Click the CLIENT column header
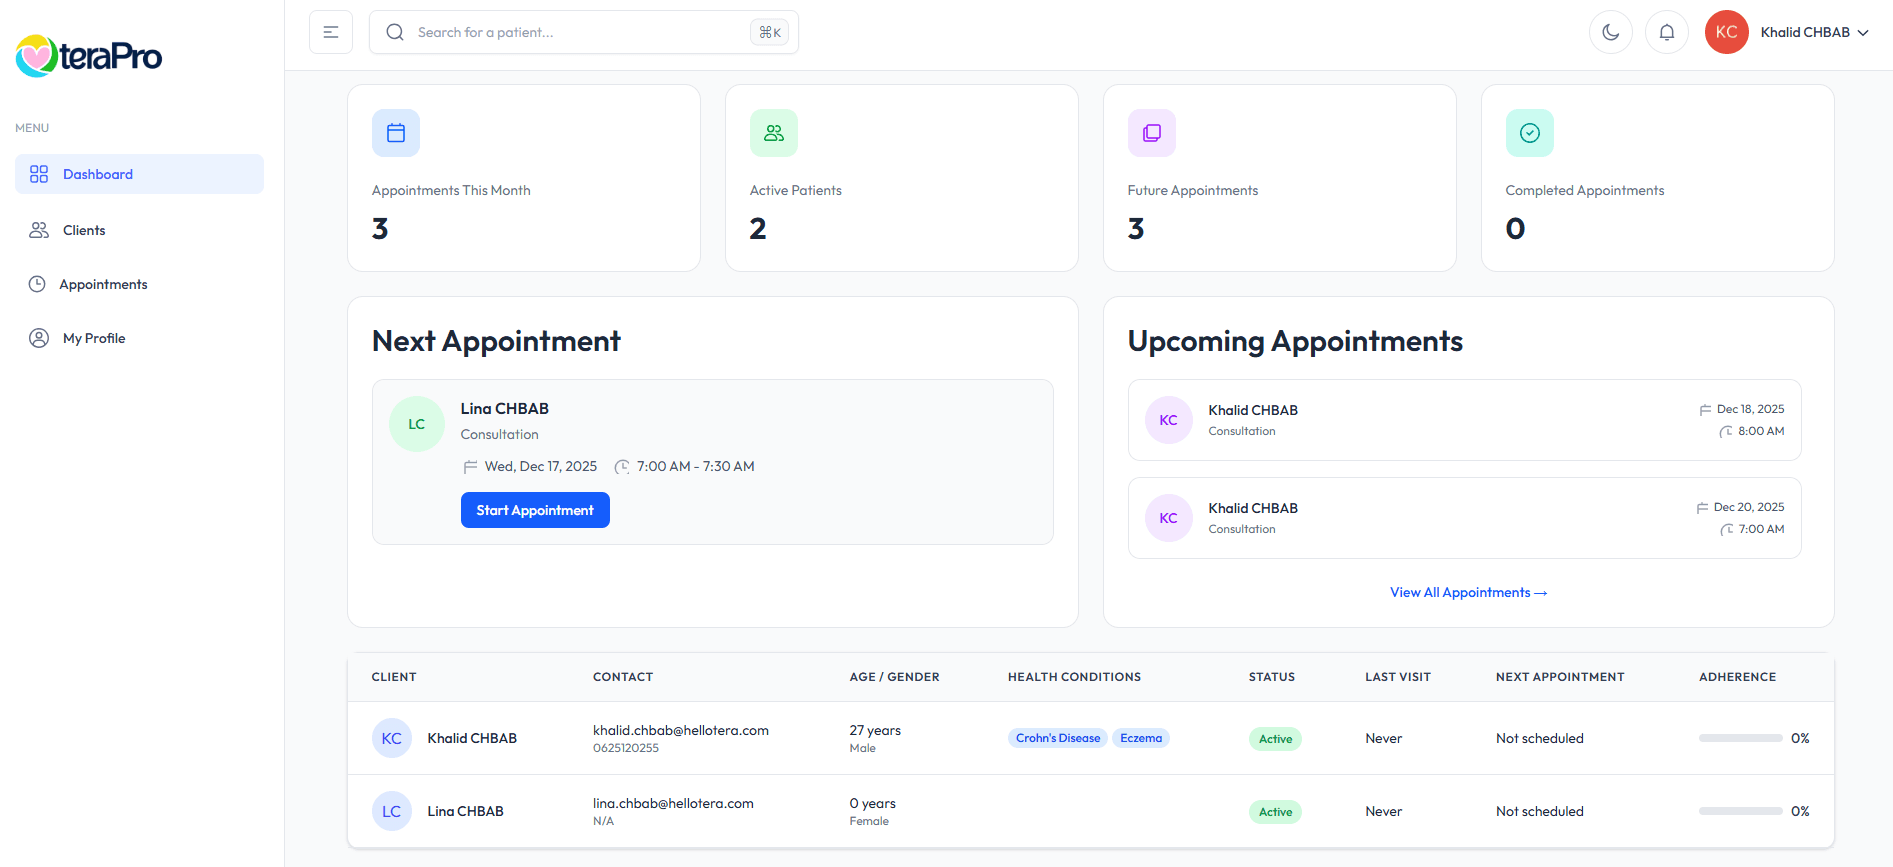The image size is (1893, 867). pyautogui.click(x=394, y=677)
